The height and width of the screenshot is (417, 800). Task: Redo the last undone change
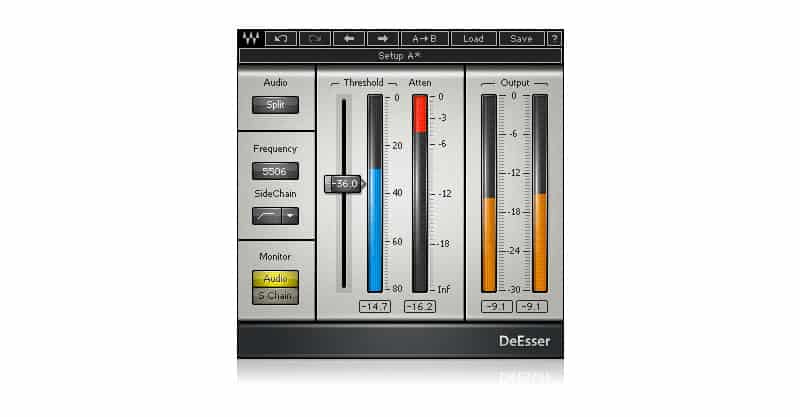pyautogui.click(x=315, y=39)
